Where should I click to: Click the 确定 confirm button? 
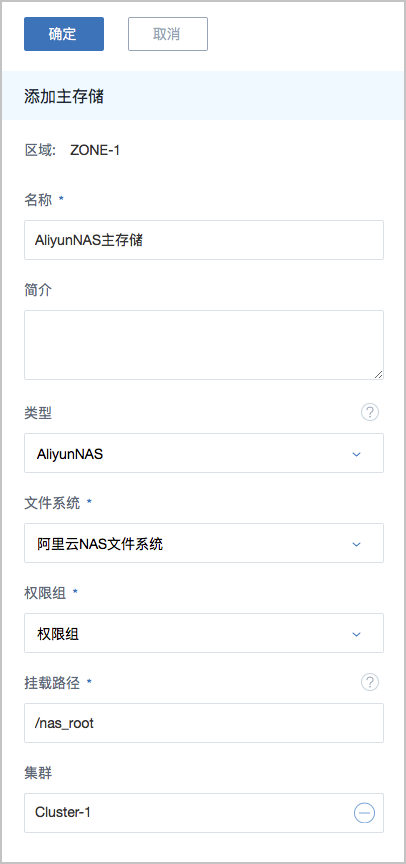click(64, 34)
